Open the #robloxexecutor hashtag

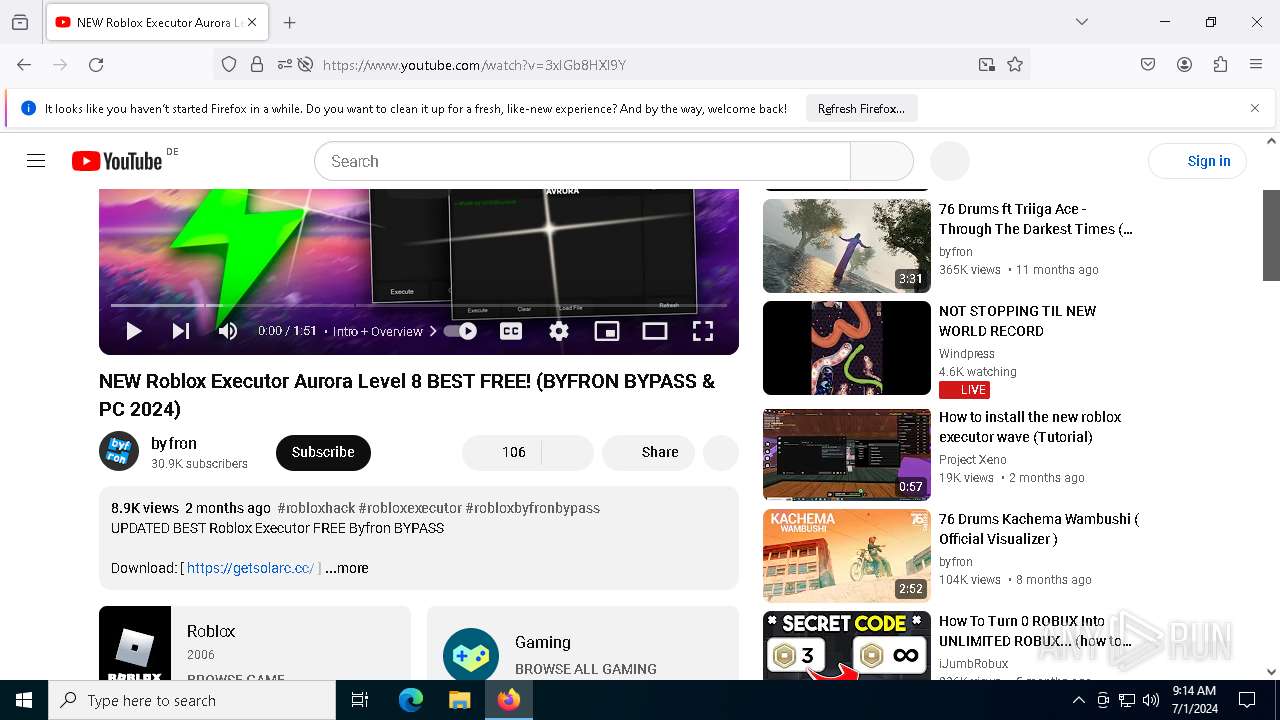[410, 508]
